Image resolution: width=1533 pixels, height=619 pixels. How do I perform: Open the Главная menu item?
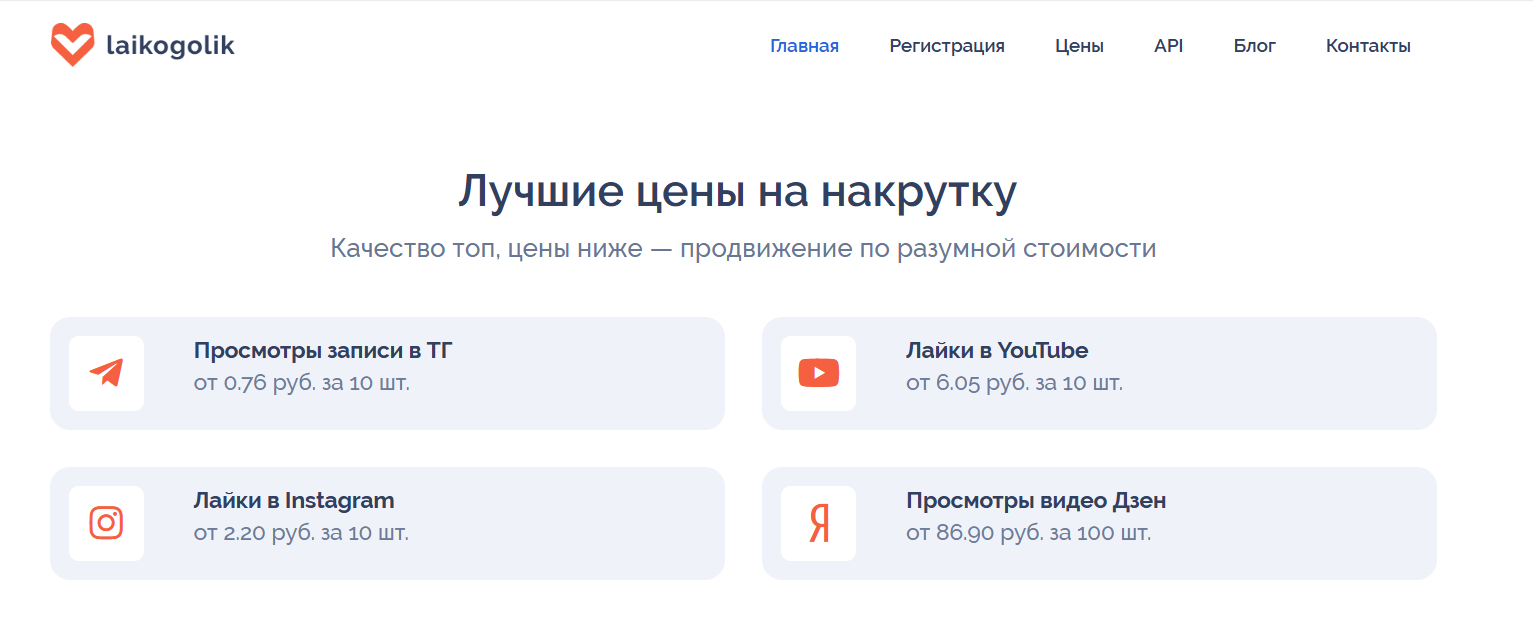tap(804, 46)
